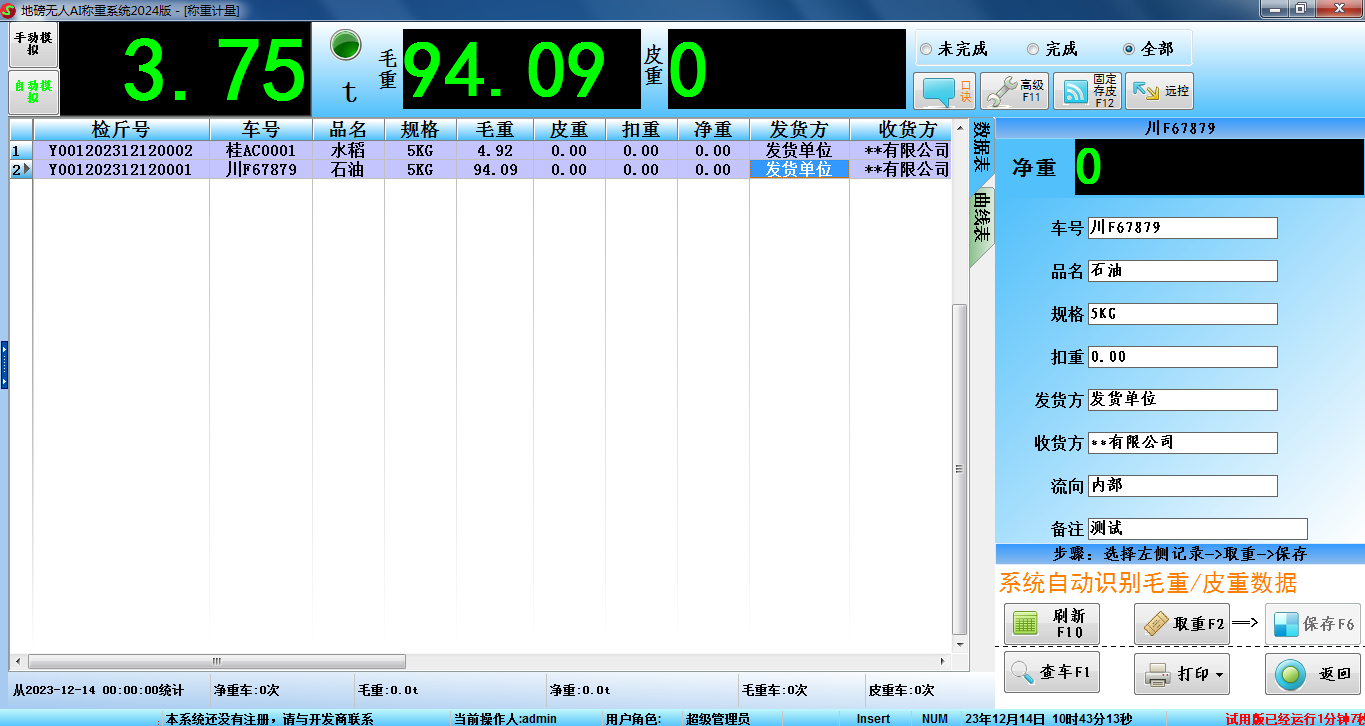
Task: Switch to the 曲线表 tab
Action: [981, 218]
